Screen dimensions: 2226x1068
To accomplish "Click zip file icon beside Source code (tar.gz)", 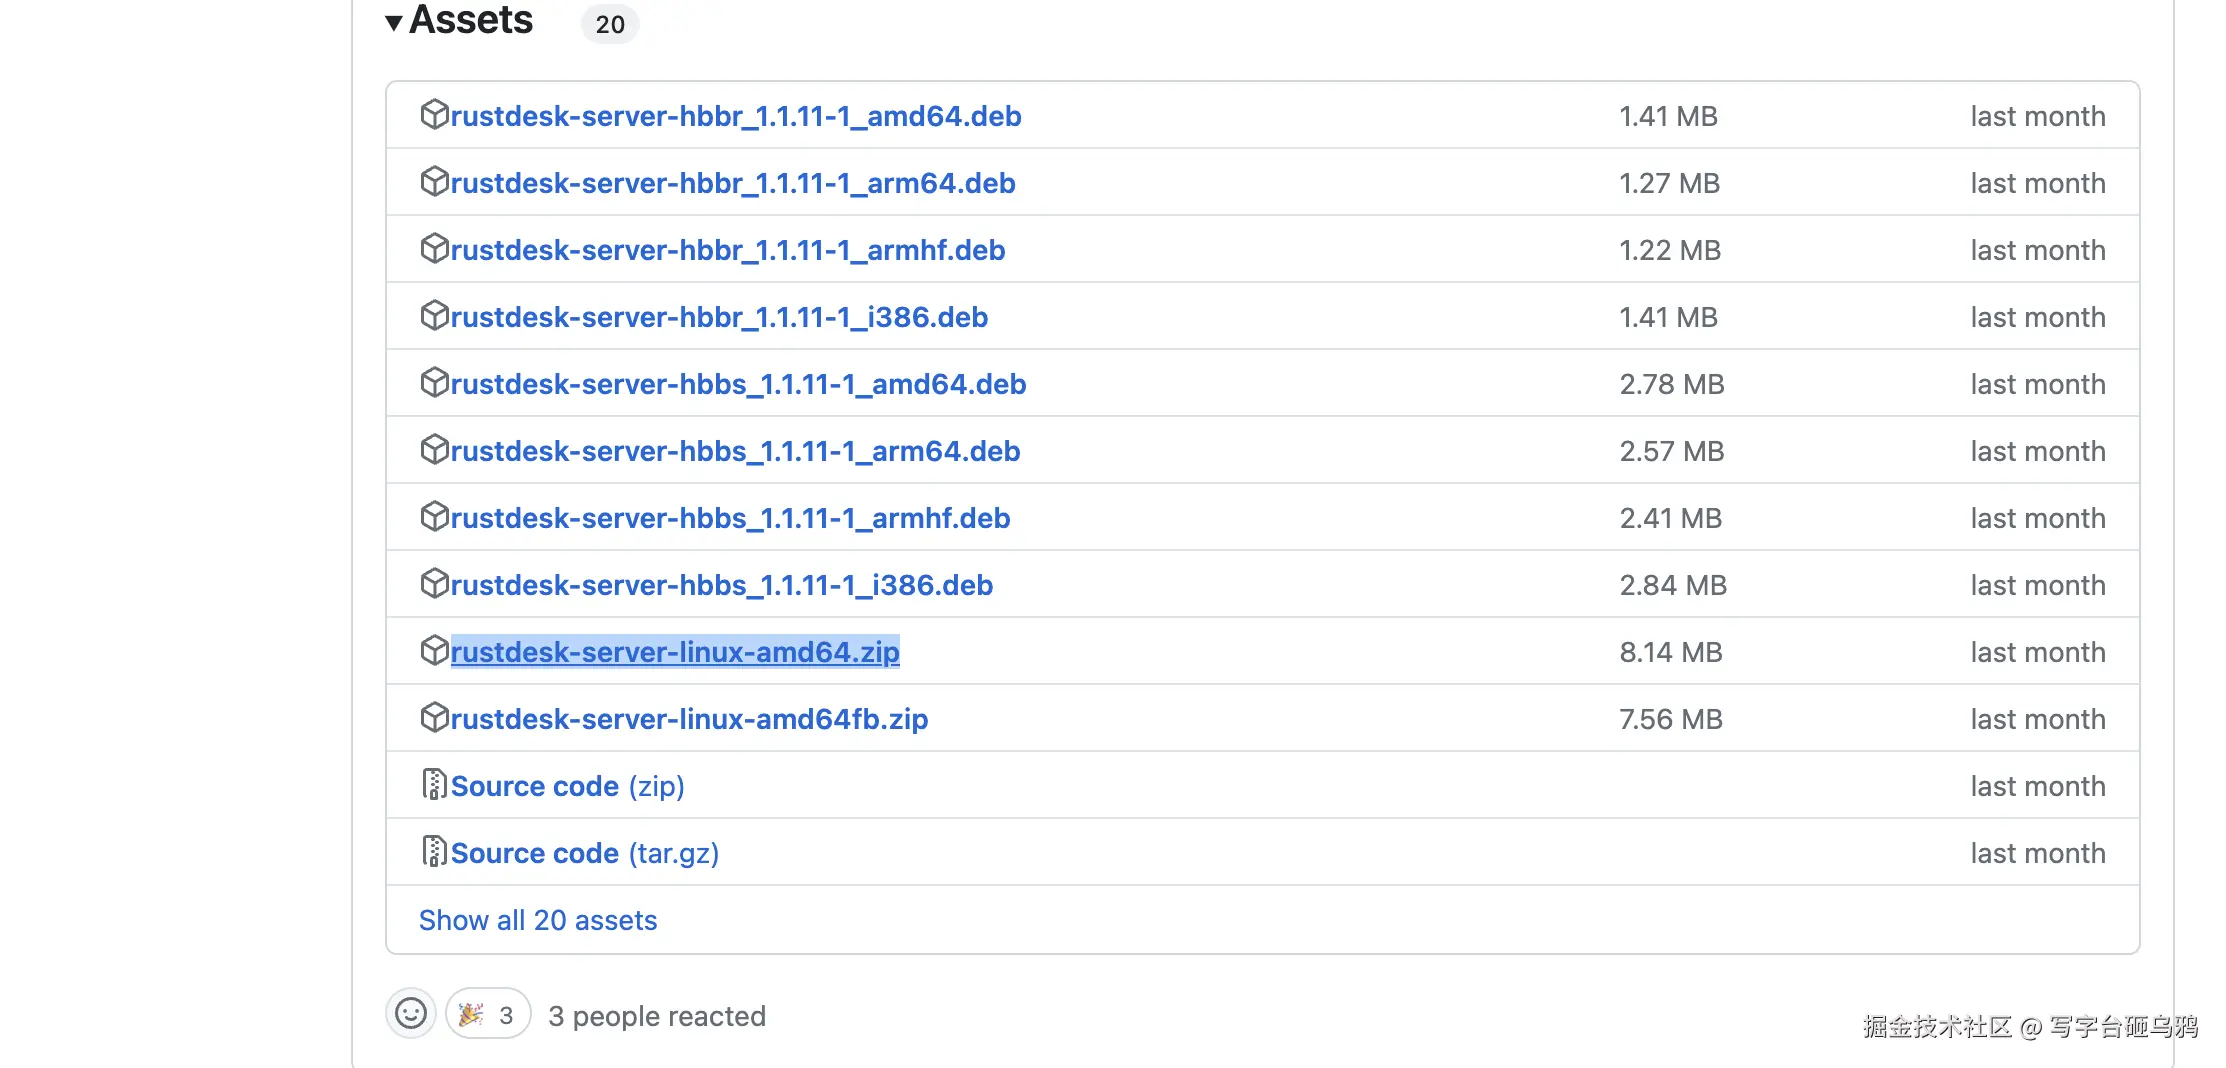I will tap(434, 852).
